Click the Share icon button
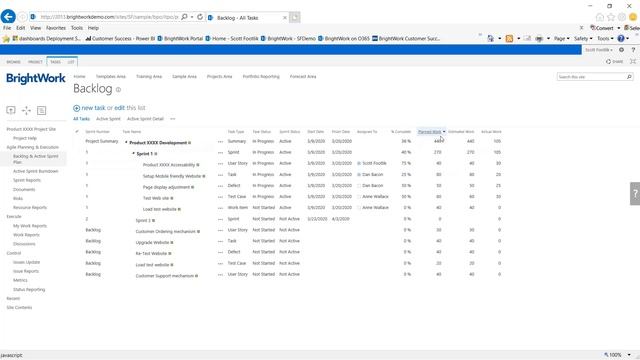The height and width of the screenshot is (360, 640). point(615,62)
